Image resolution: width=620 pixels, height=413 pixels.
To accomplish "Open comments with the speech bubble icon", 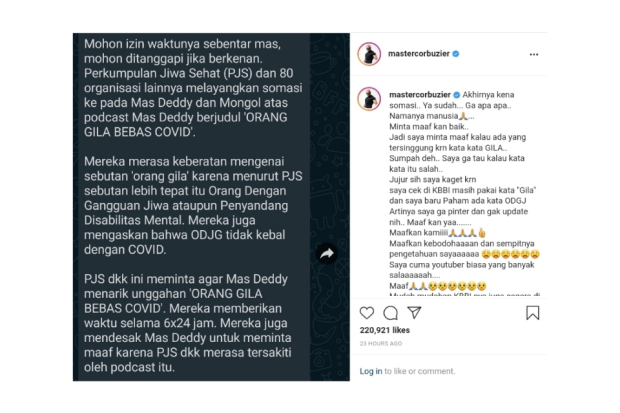I will tap(390, 313).
